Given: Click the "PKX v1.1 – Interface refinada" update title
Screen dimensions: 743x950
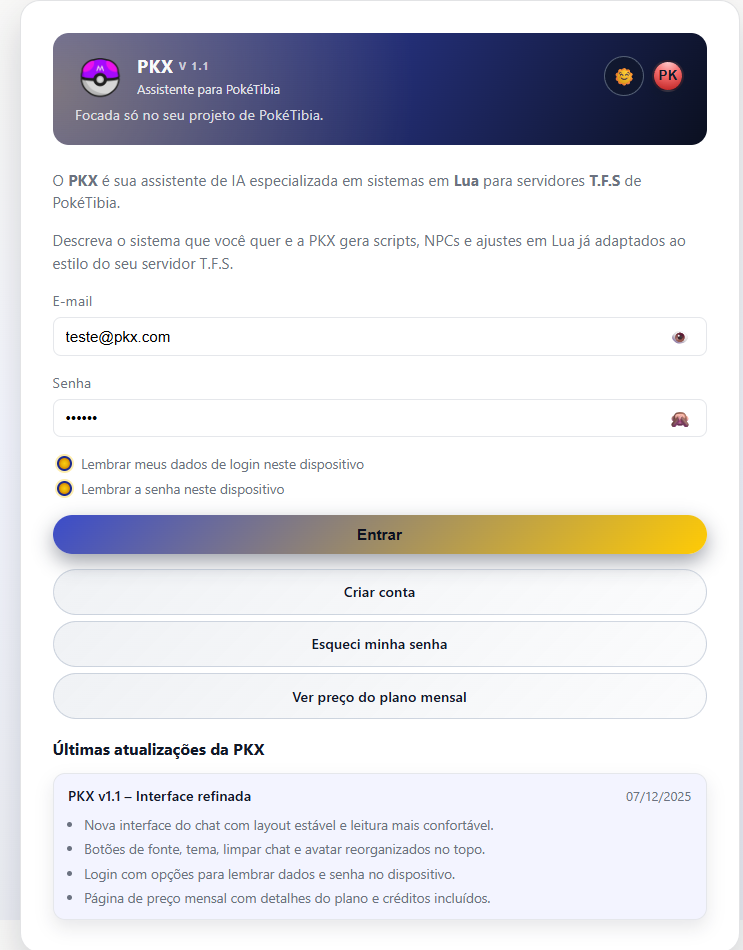Looking at the screenshot, I should pos(160,796).
